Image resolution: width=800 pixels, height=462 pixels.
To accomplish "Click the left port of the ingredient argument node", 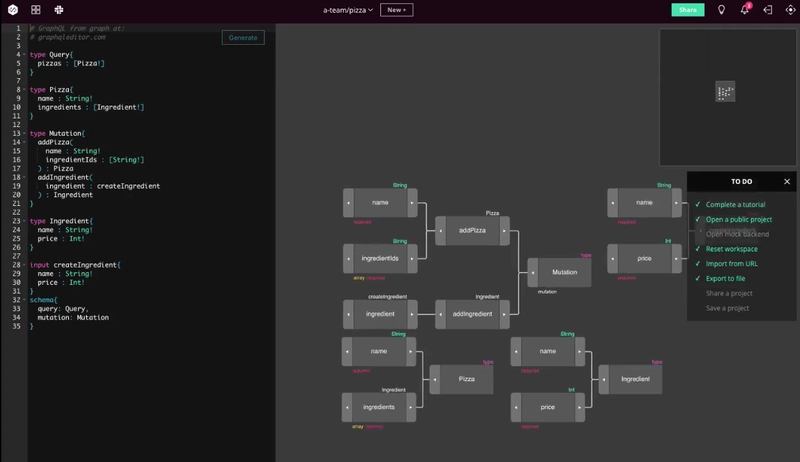I will (x=348, y=314).
